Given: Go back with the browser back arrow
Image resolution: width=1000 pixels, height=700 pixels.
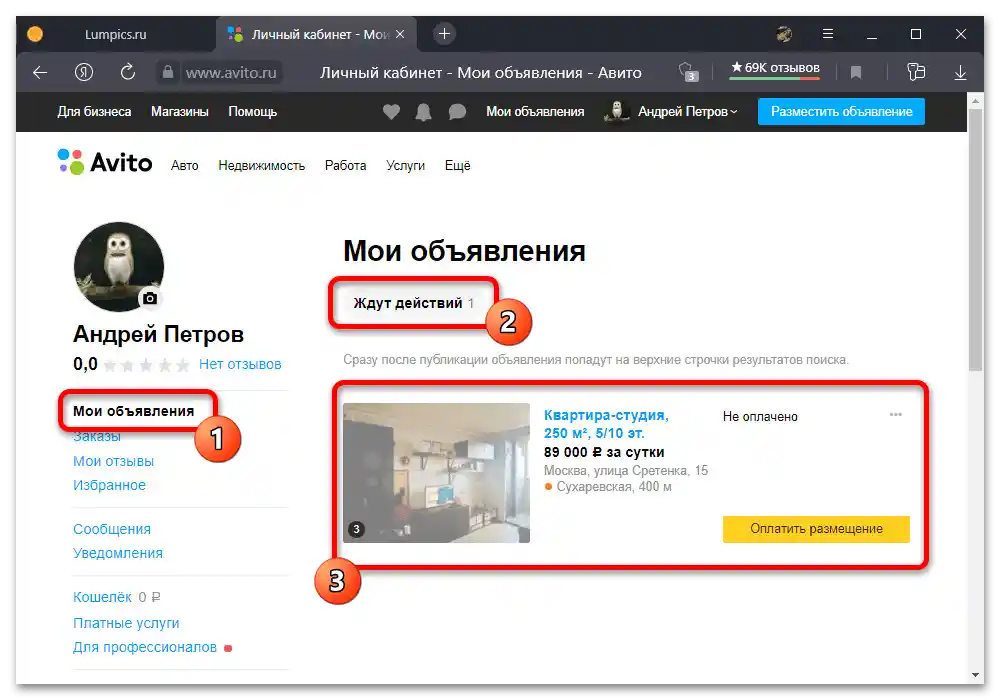Looking at the screenshot, I should (40, 73).
